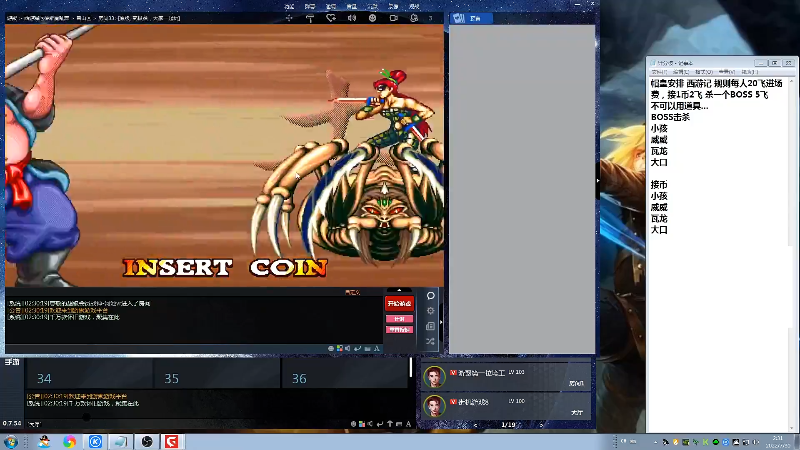
Task: Click the chat input field at bottom
Action: (189, 424)
